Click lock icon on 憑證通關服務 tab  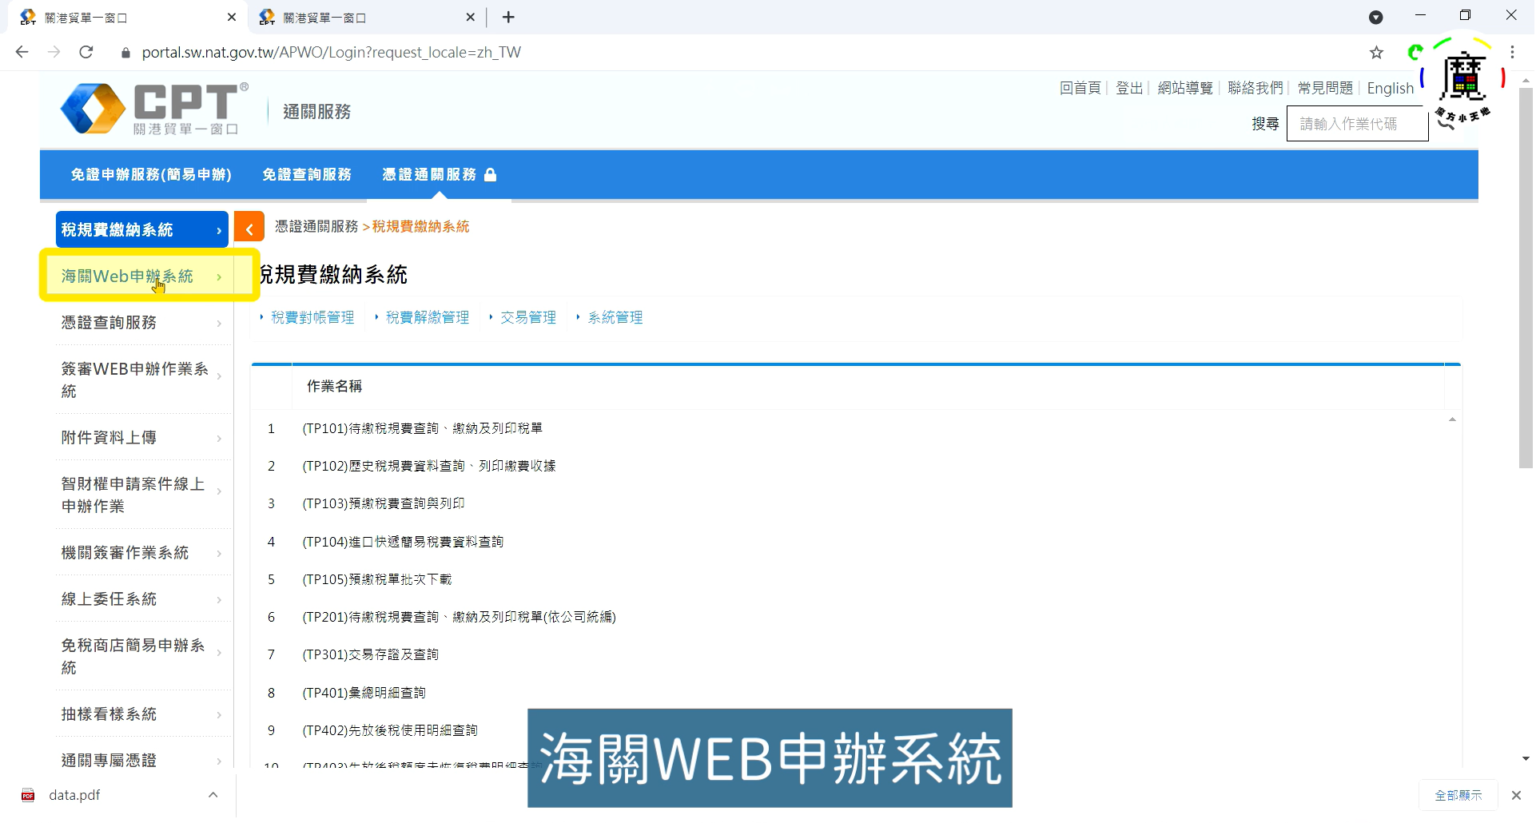(x=490, y=175)
